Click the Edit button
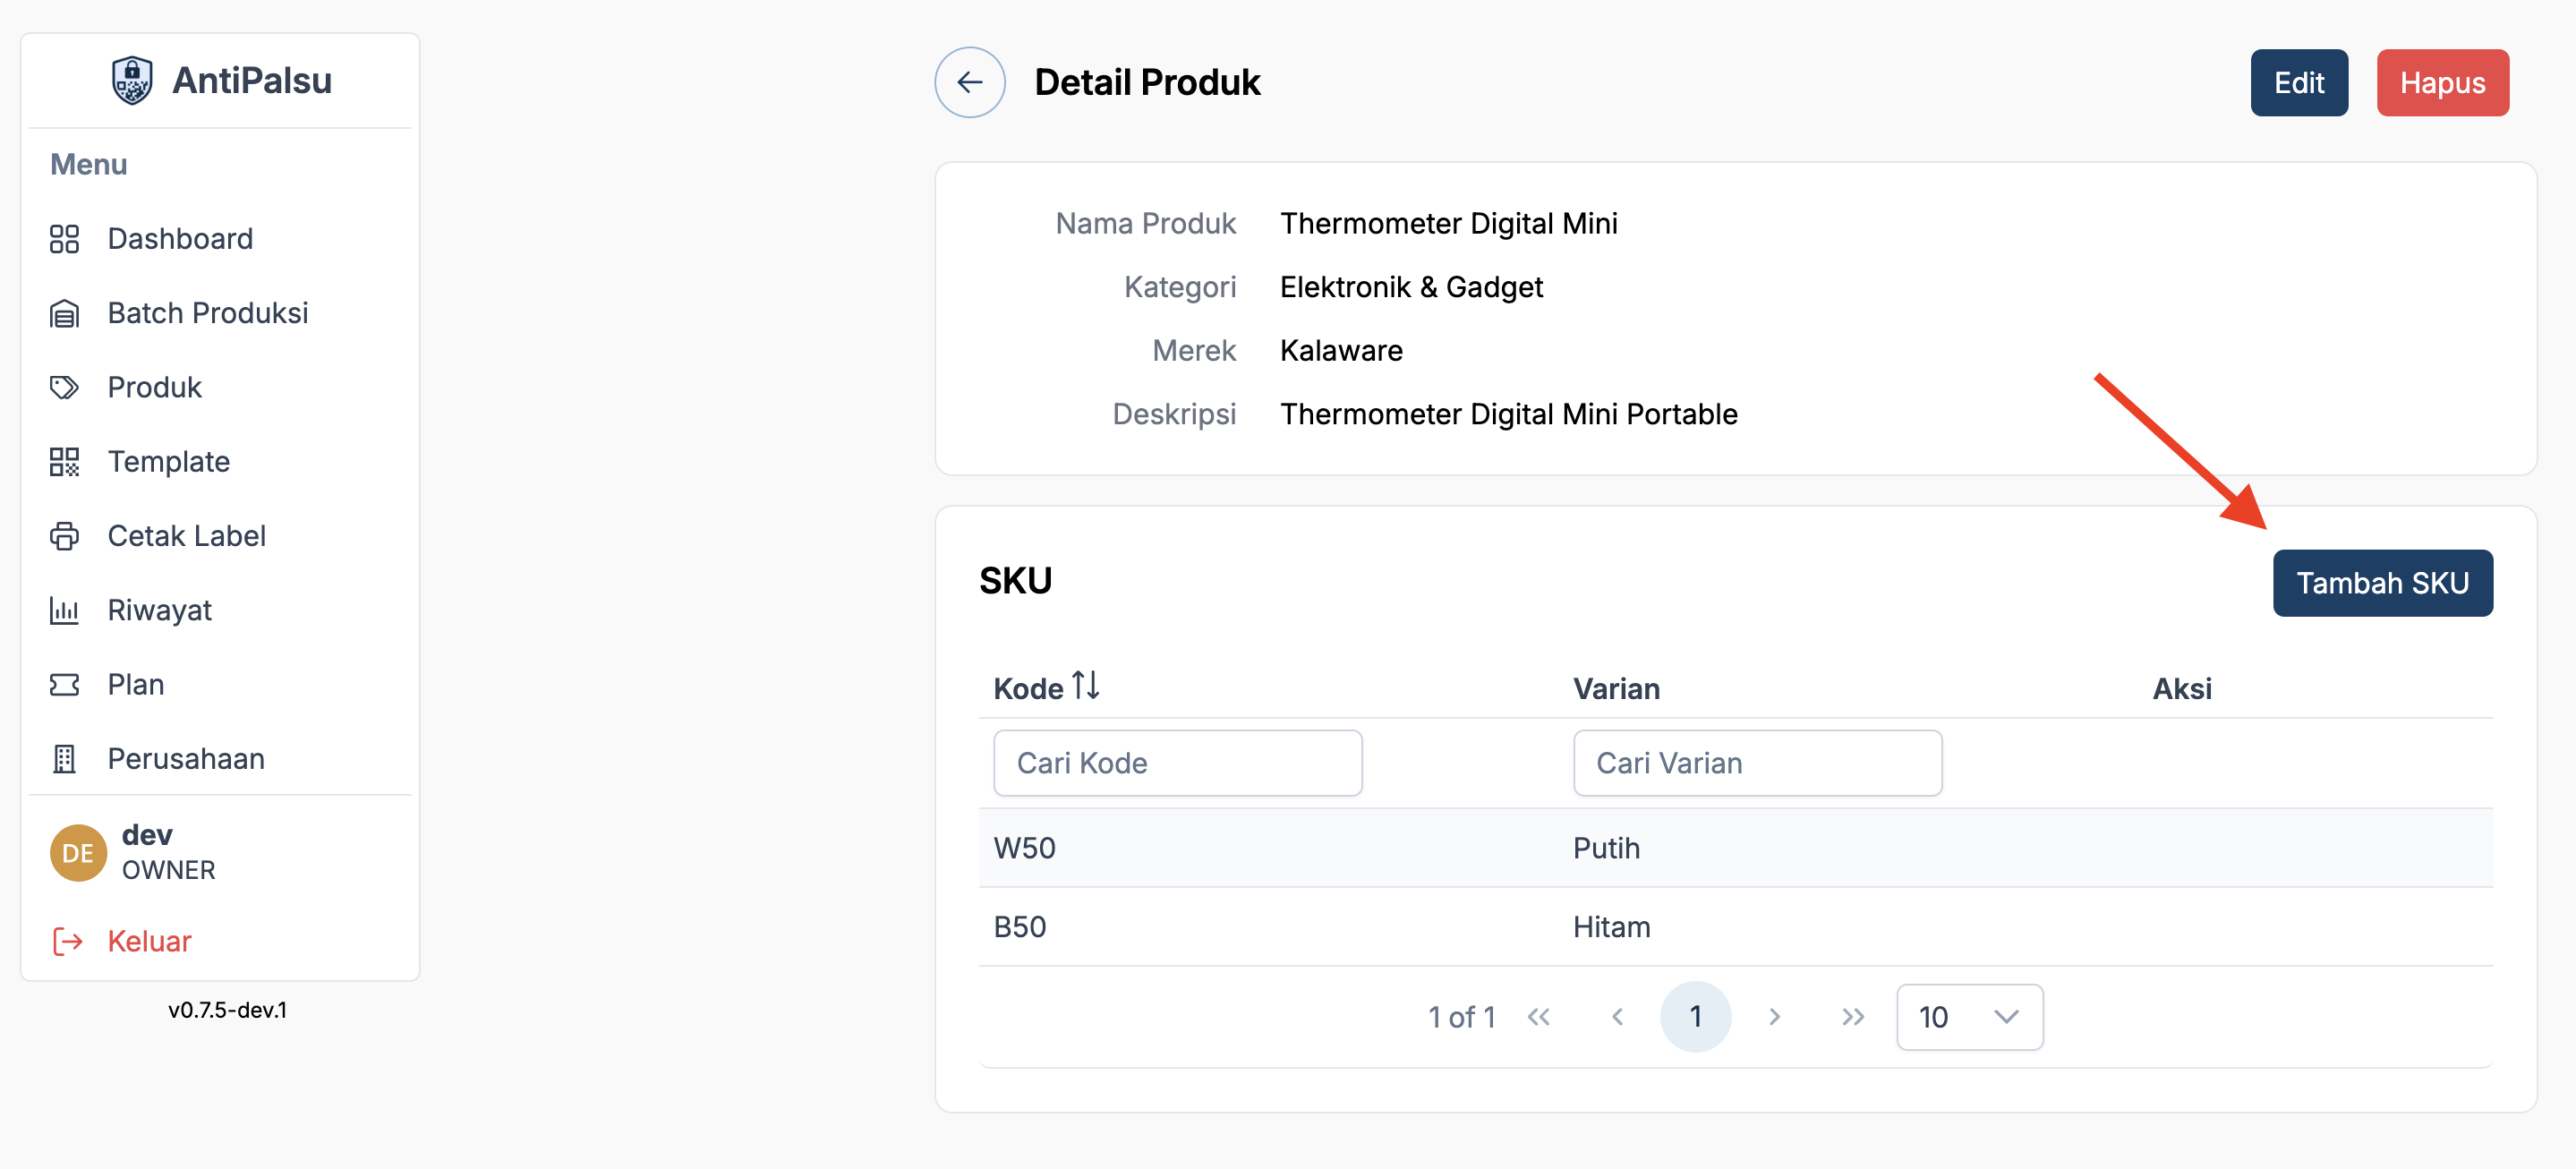Viewport: 2576px width, 1169px height. click(x=2298, y=83)
